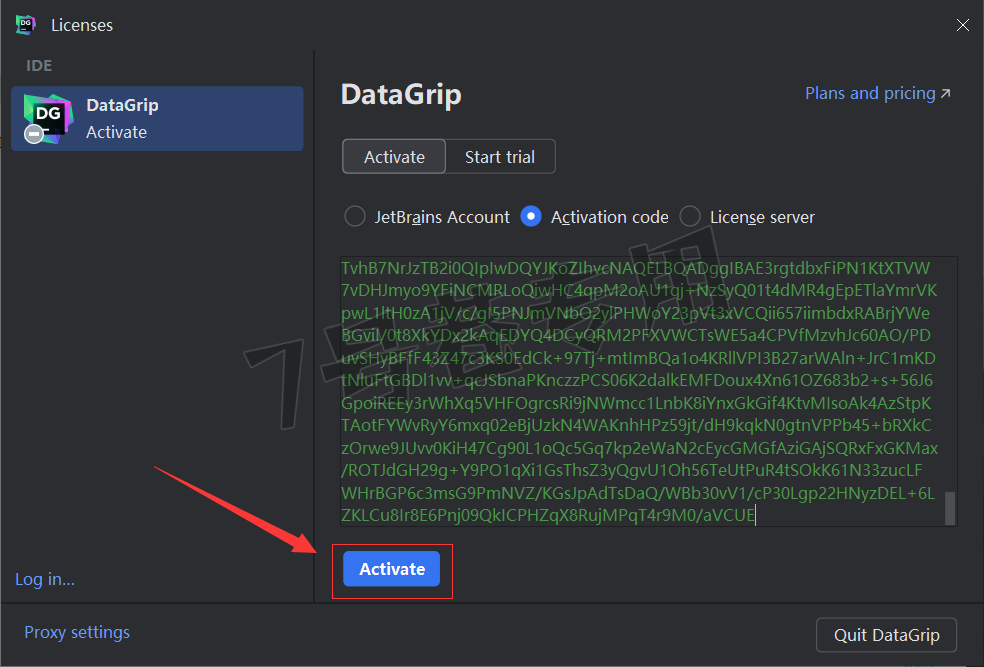
Task: Click the Licenses window title
Action: [82, 25]
